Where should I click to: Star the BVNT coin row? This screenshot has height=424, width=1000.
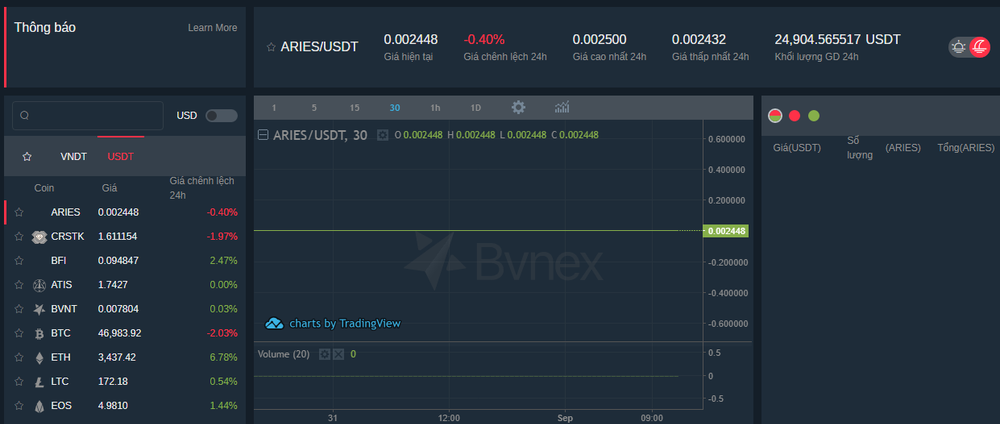pos(19,309)
